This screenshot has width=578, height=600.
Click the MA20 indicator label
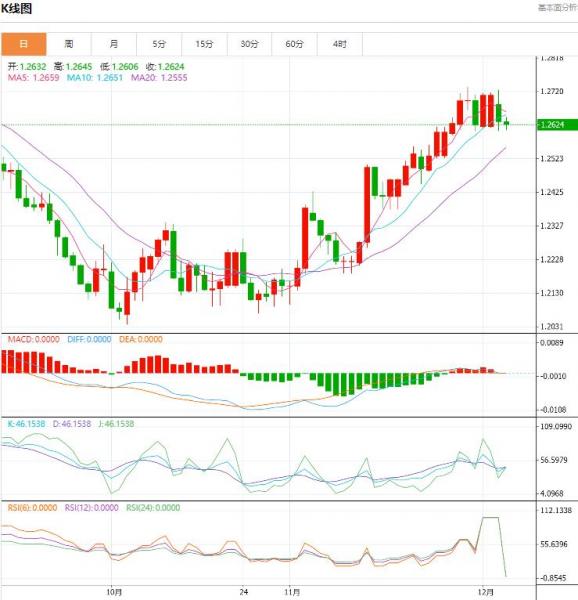click(x=159, y=78)
